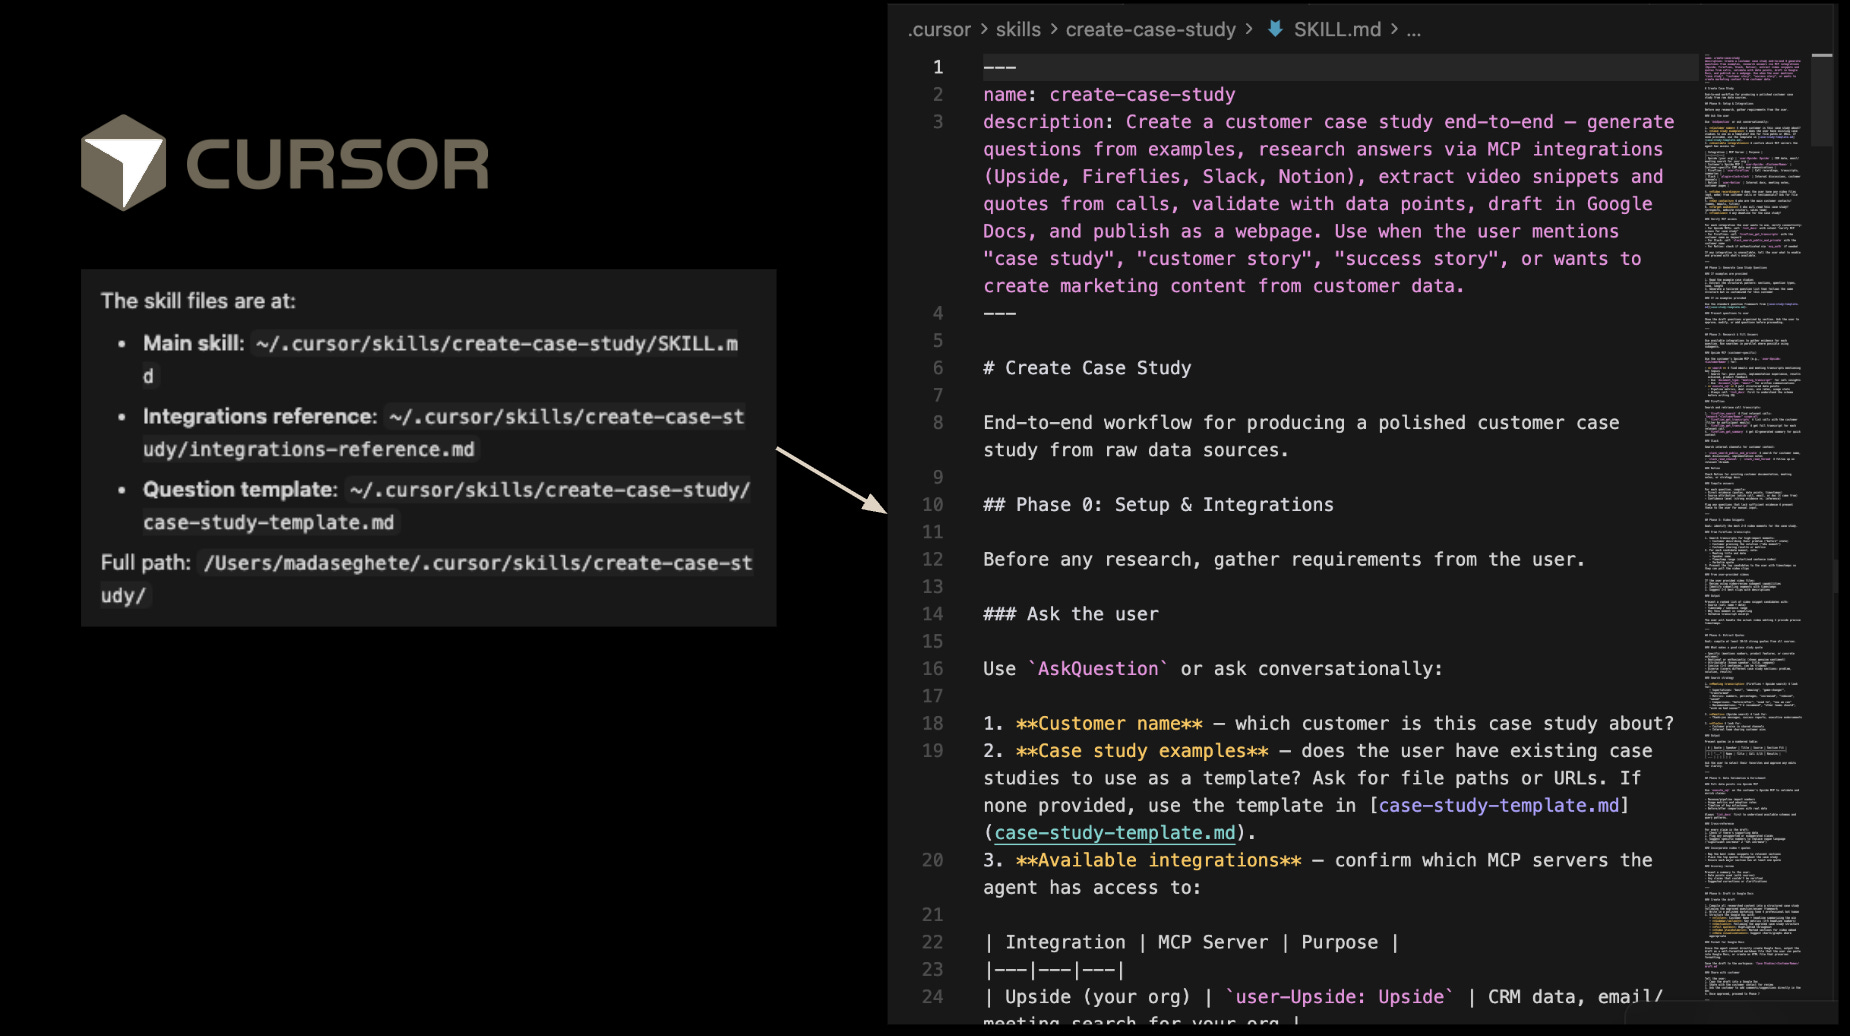
Task: Click the 'Full path:' /Users/madaseghete path
Action: (x=427, y=578)
